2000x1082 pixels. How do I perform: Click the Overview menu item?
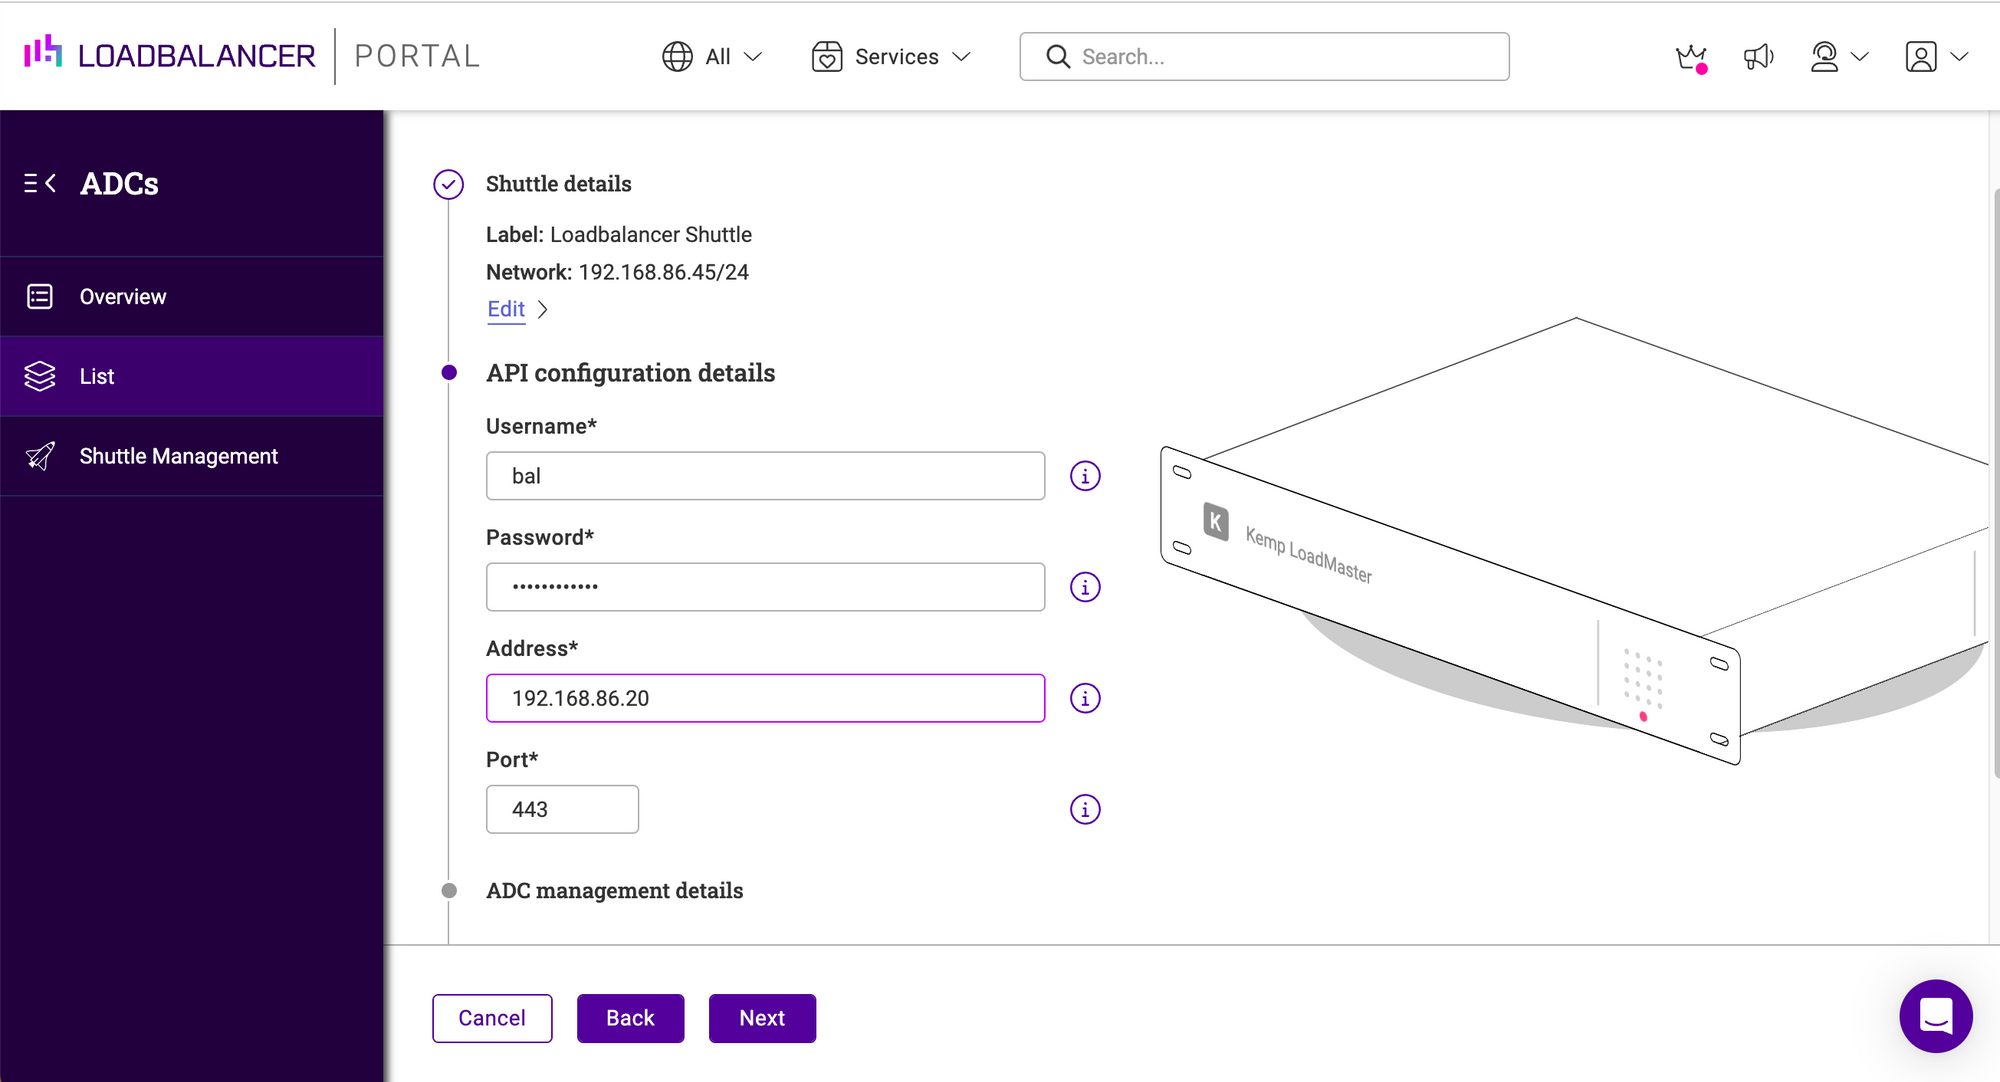click(123, 296)
